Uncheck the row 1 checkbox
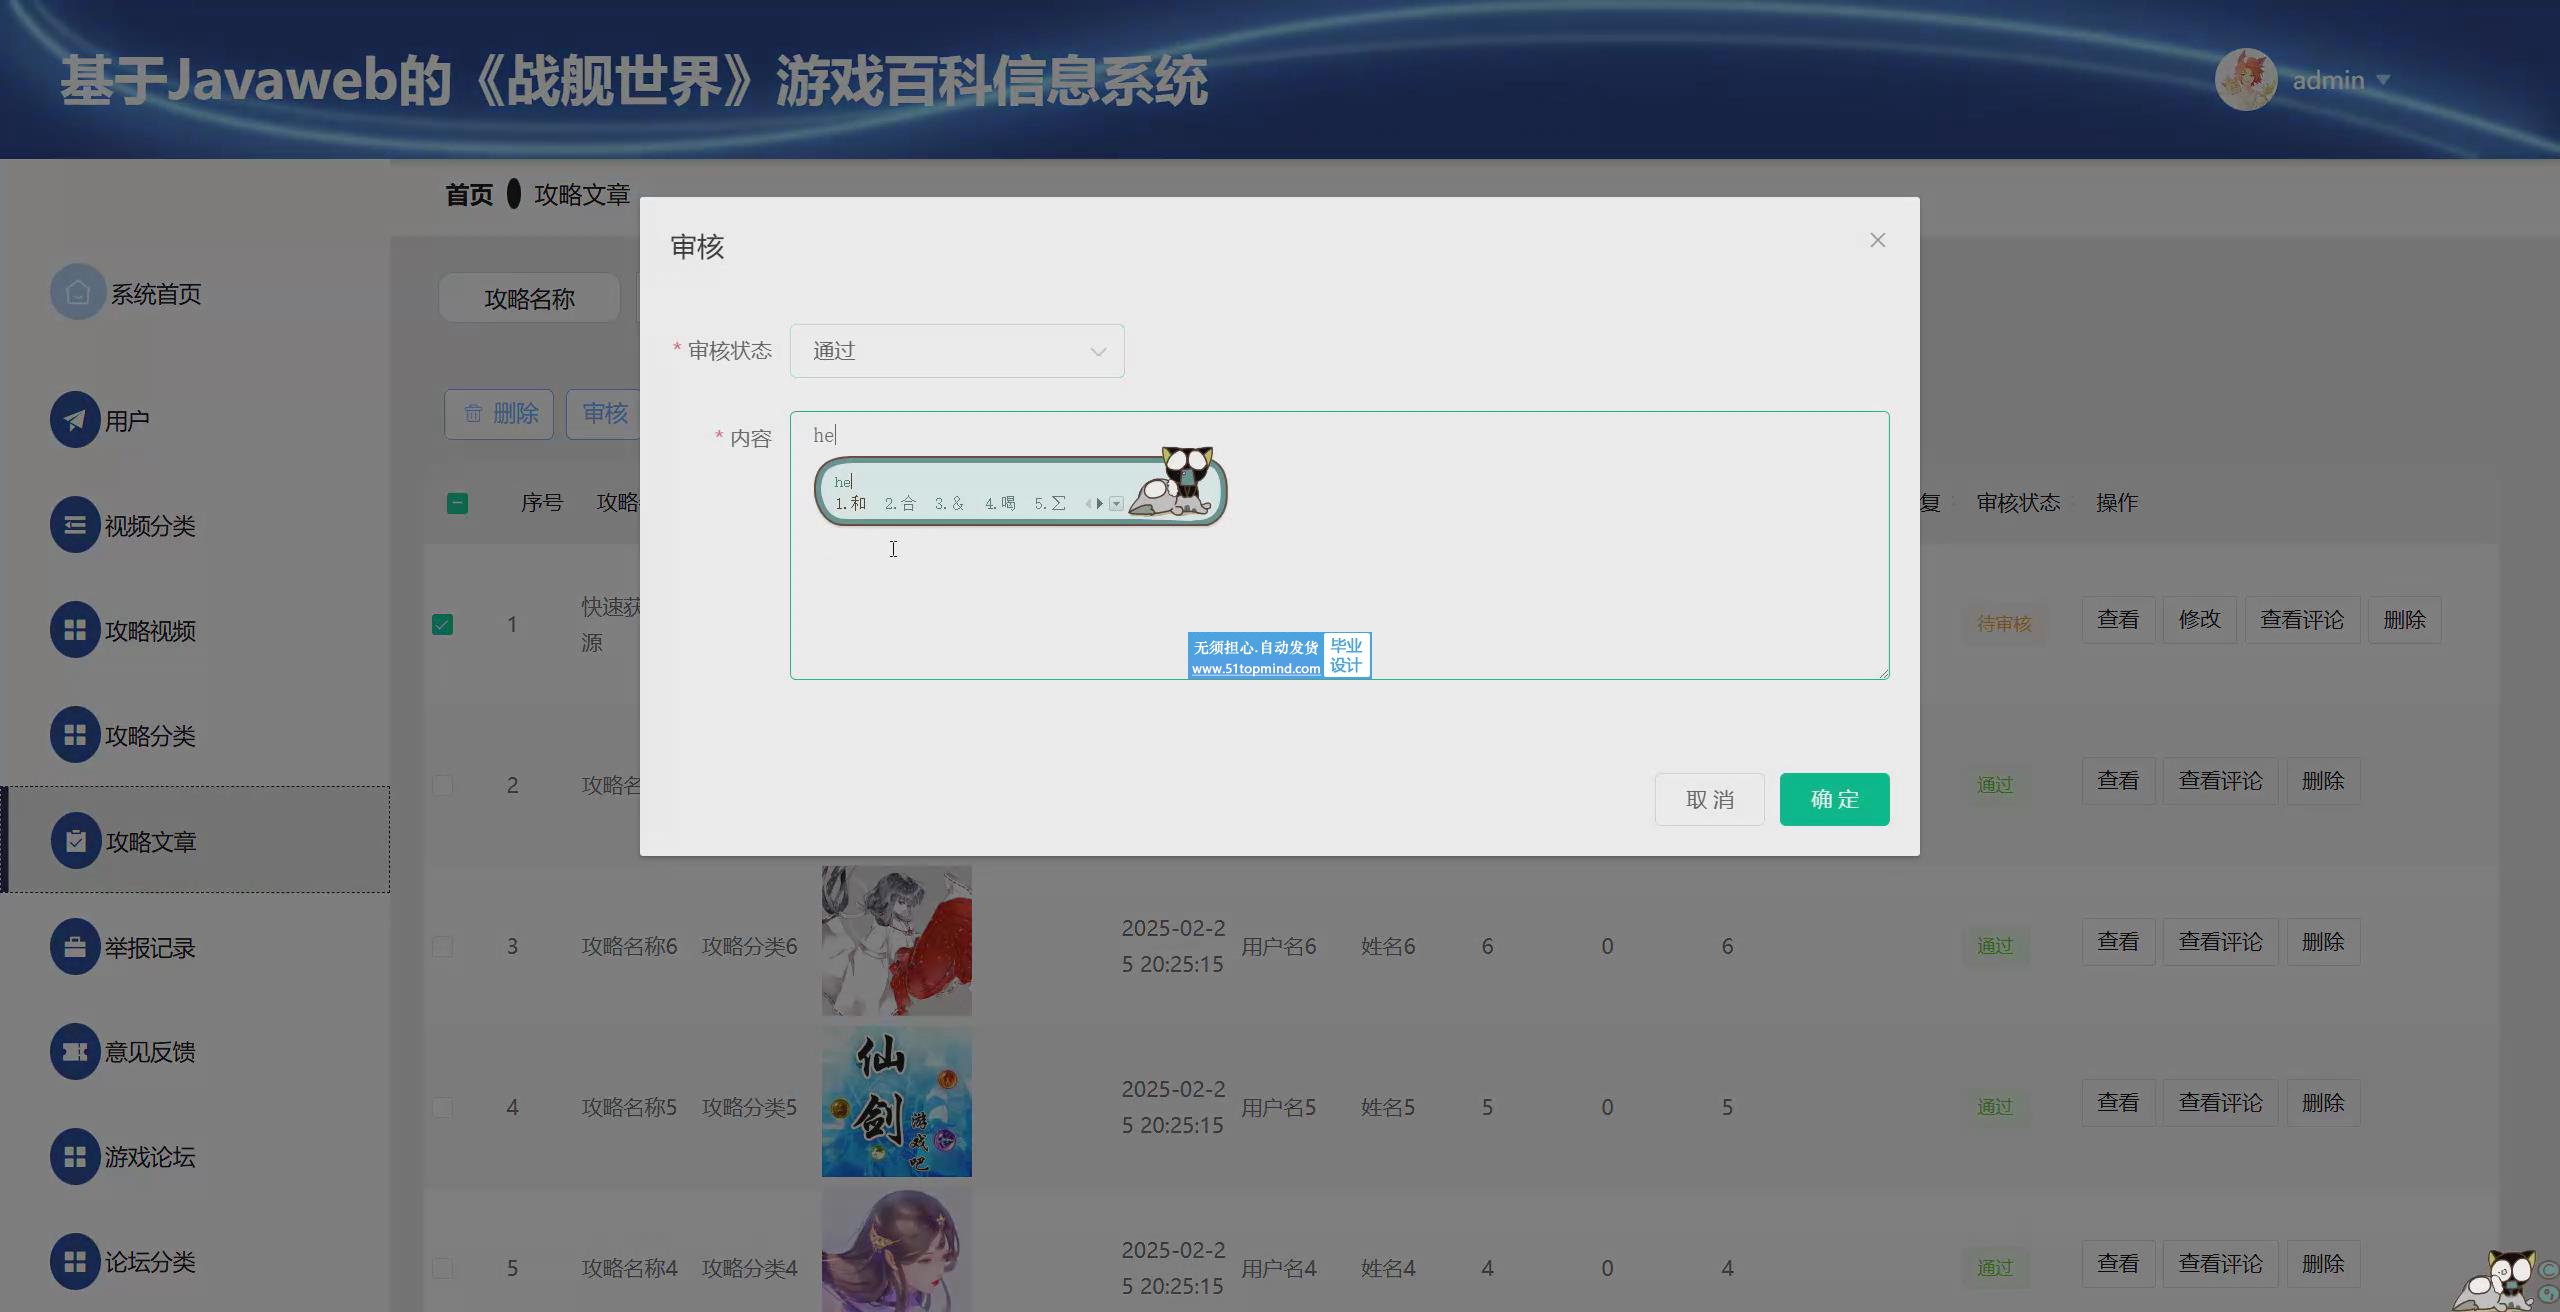The image size is (2560, 1312). pos(442,624)
